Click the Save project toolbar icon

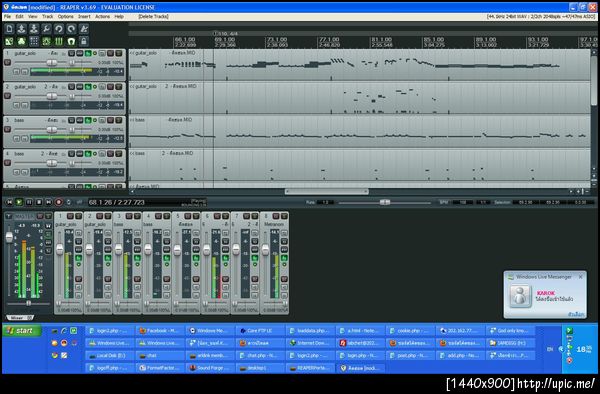pyautogui.click(x=34, y=29)
